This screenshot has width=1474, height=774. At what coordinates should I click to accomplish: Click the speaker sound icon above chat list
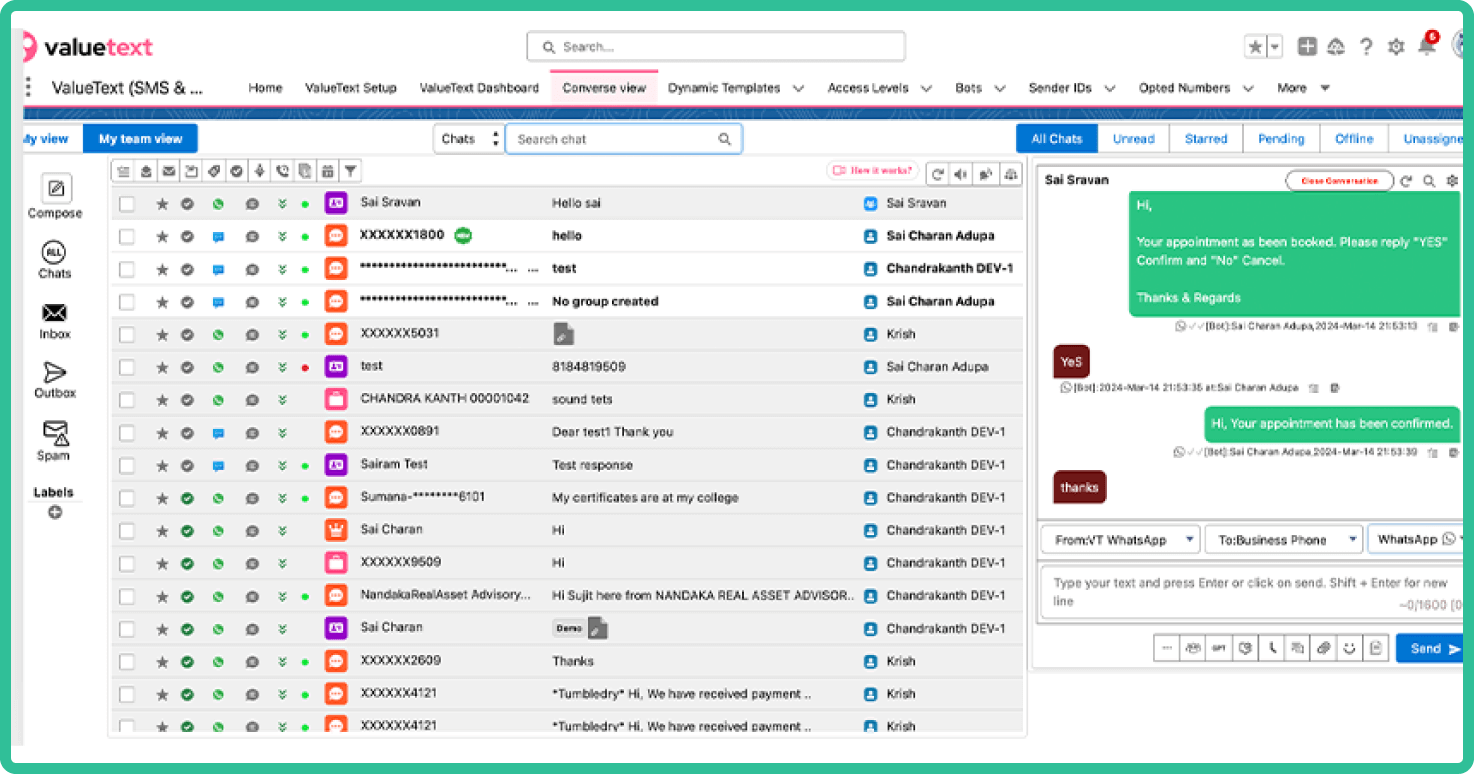tap(961, 173)
